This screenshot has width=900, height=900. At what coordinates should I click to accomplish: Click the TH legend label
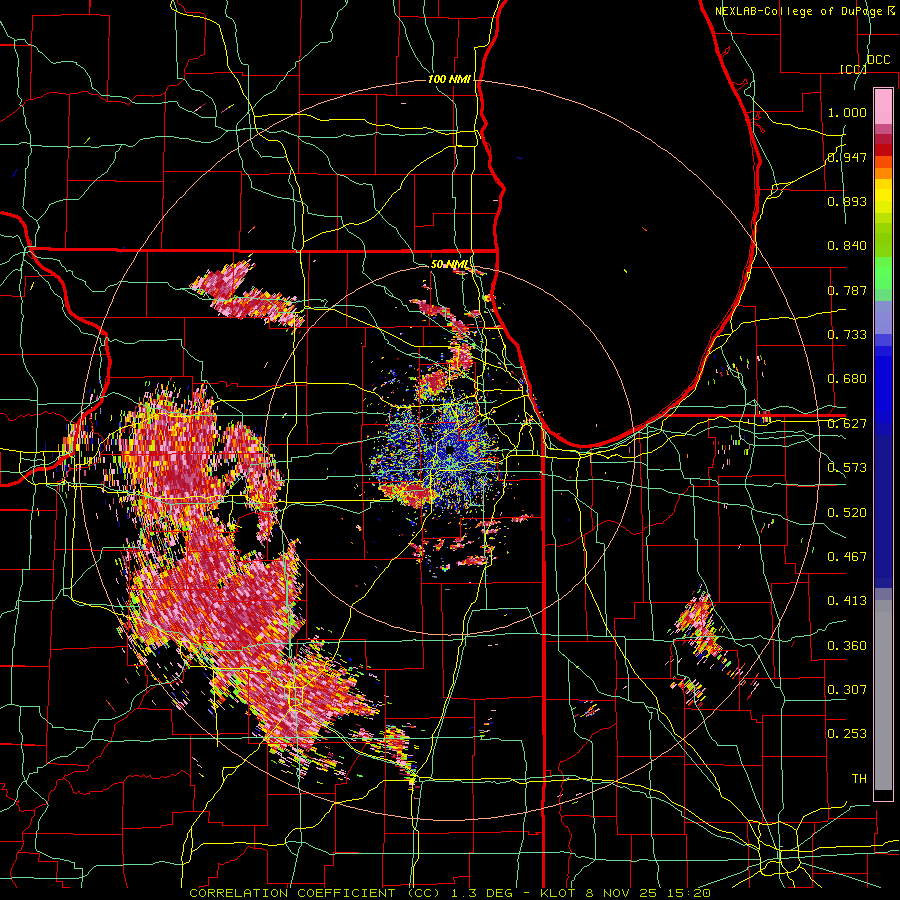(859, 779)
